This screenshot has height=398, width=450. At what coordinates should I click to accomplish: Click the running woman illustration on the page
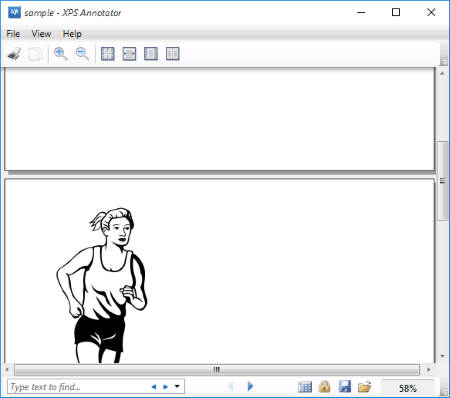click(x=102, y=285)
